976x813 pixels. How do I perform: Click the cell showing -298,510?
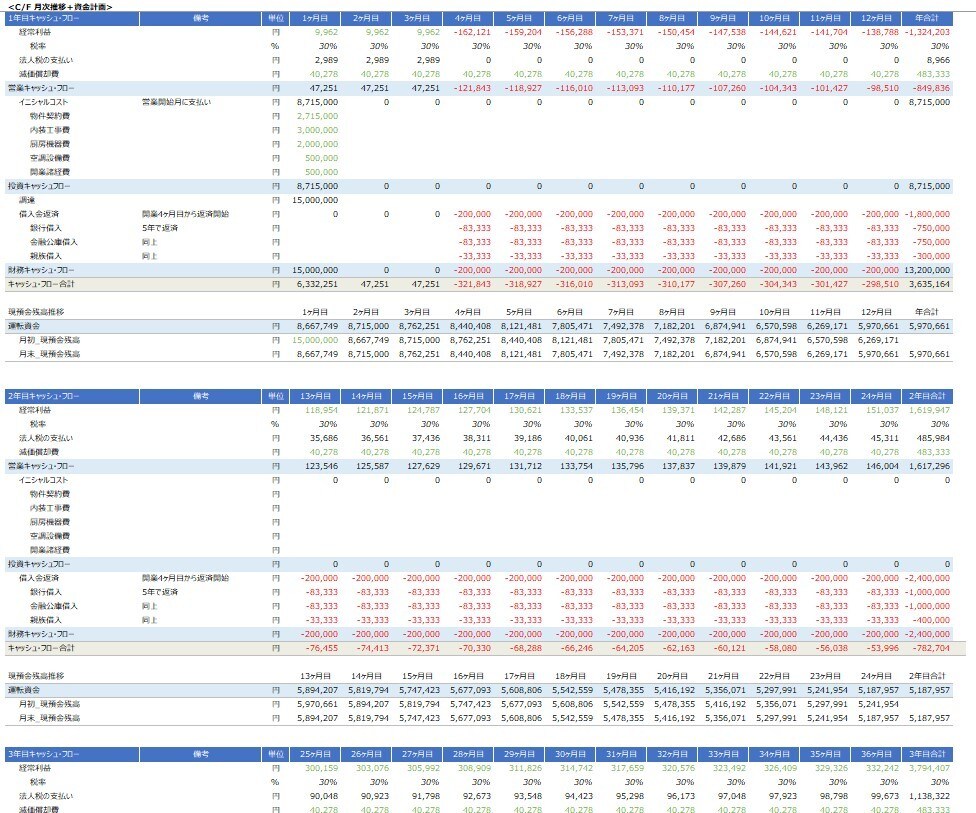[x=881, y=284]
